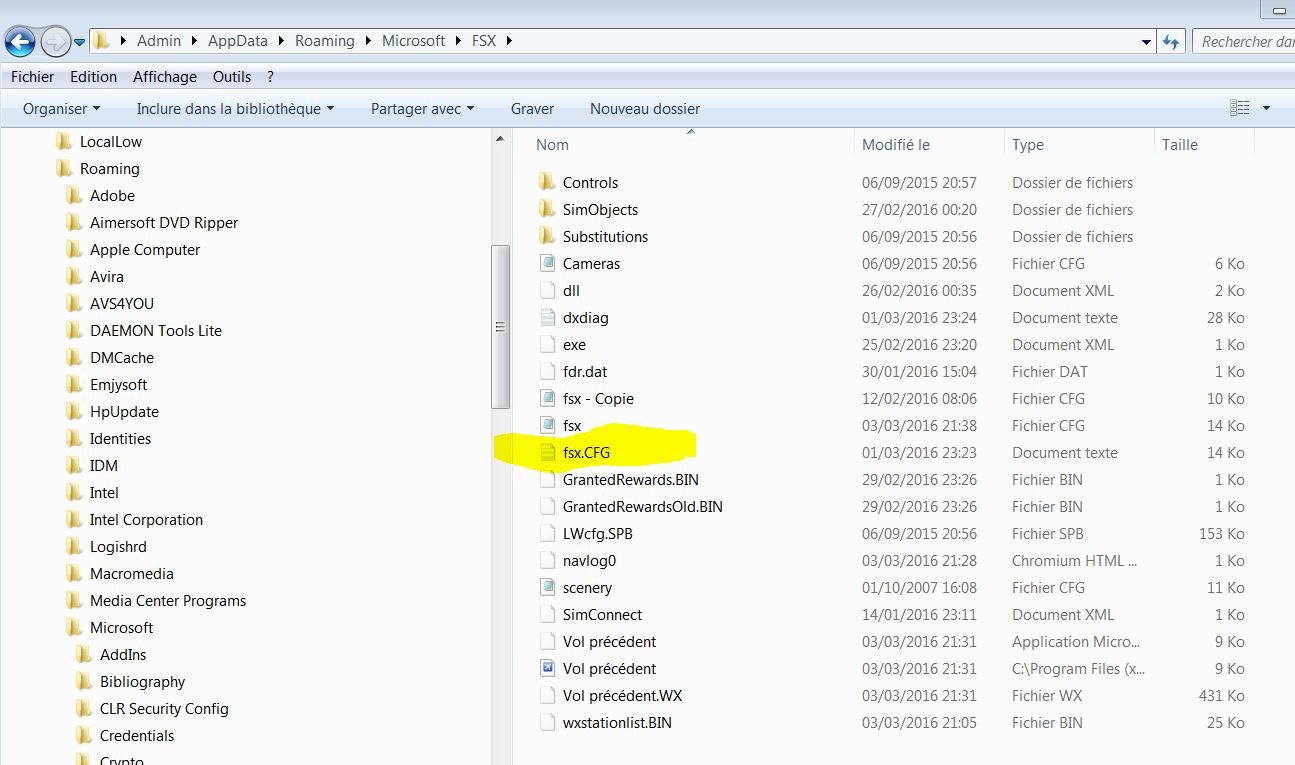Select the LWcfg.SPB file icon
This screenshot has height=765, width=1295.
(x=547, y=533)
